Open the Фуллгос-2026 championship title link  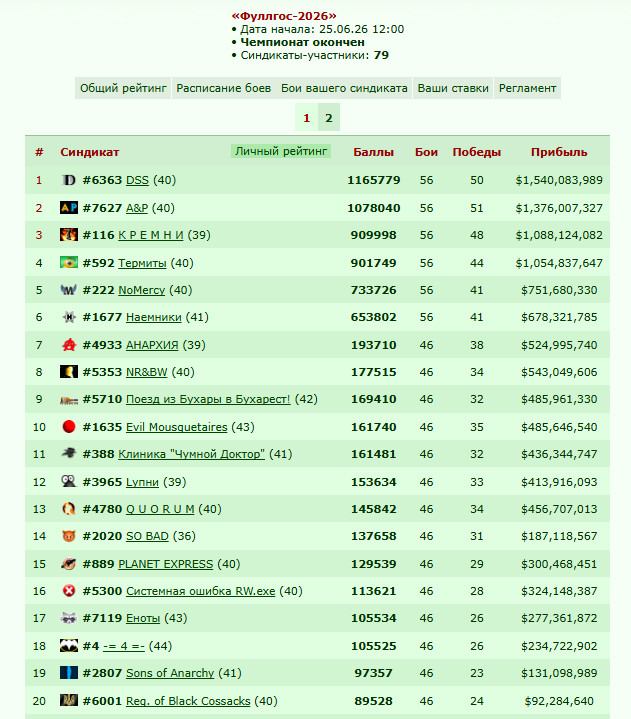tap(284, 16)
